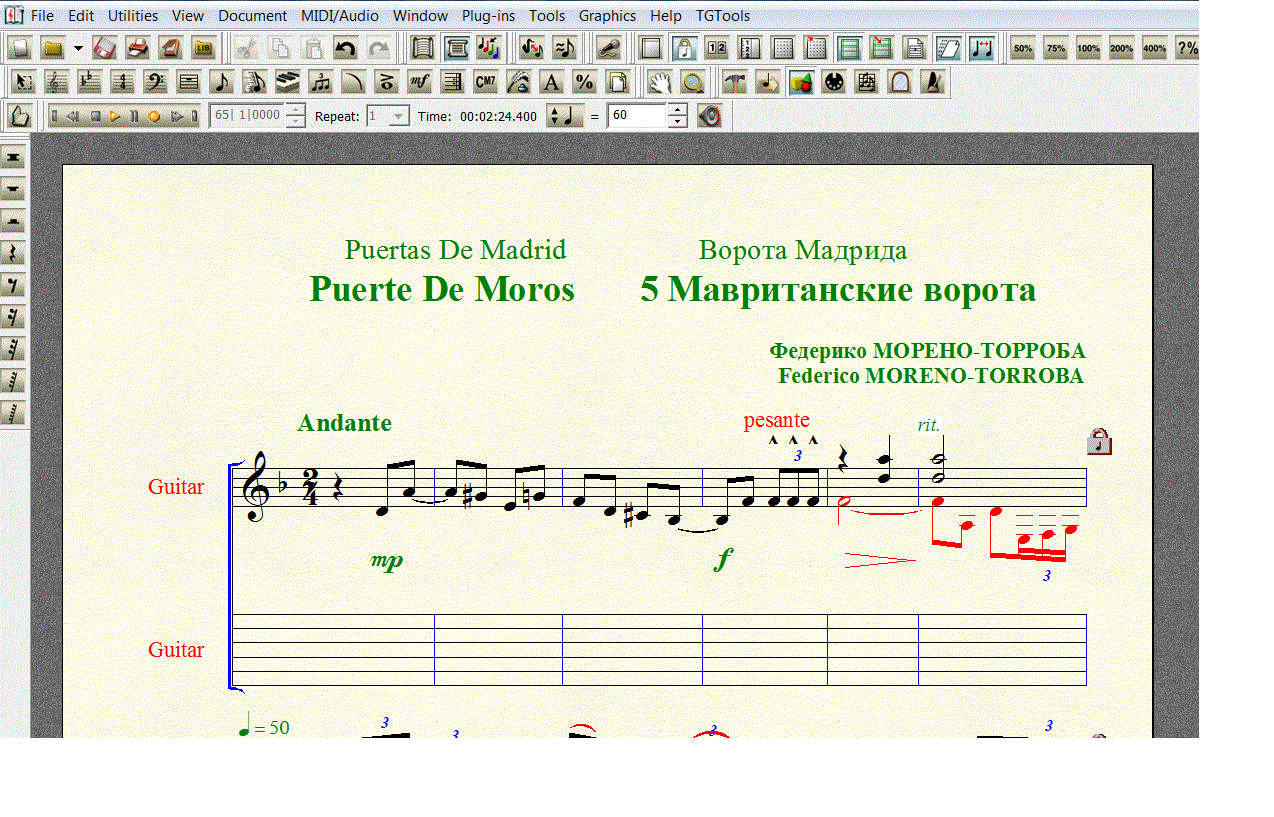Select quarter rest in rests palette

(x=14, y=253)
